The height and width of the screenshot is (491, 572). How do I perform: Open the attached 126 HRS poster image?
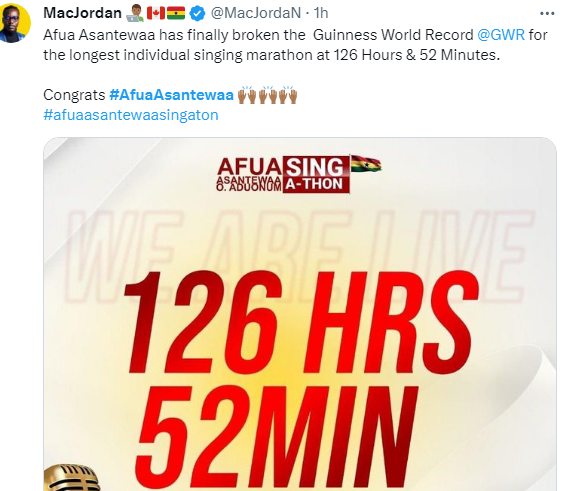pyautogui.click(x=300, y=314)
